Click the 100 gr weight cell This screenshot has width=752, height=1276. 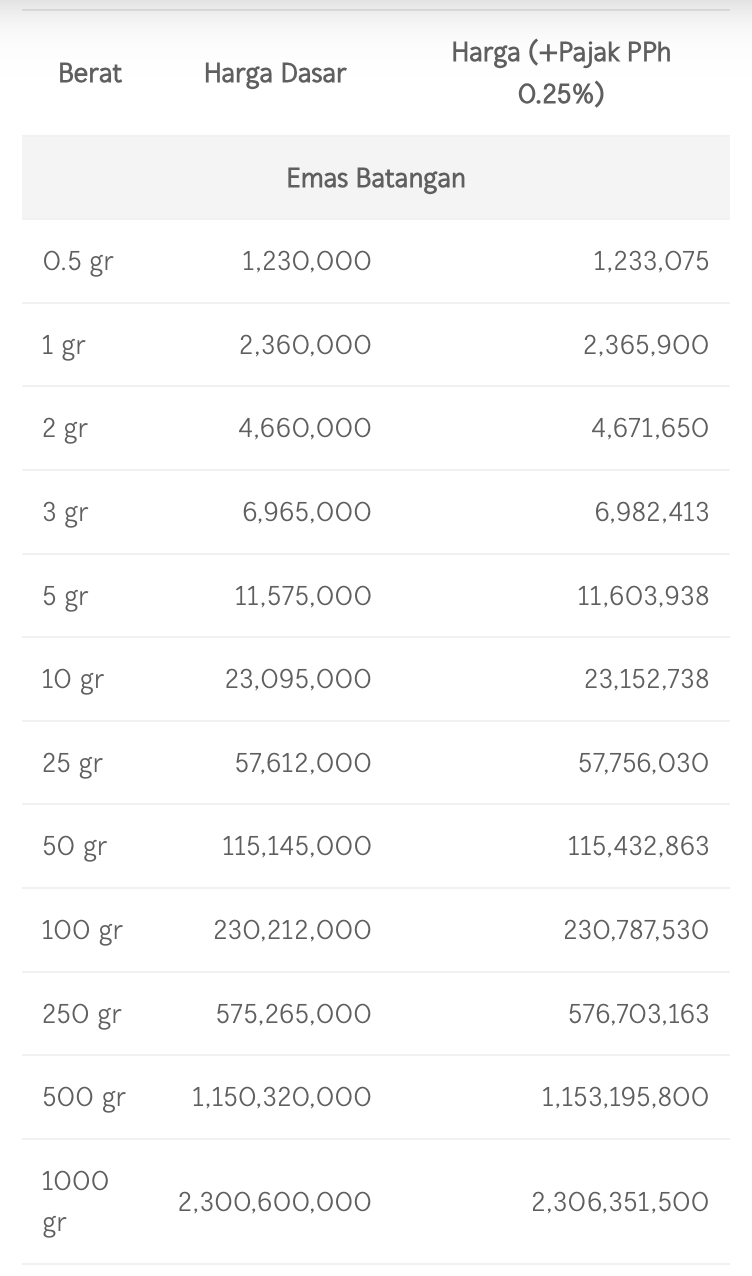[x=82, y=931]
